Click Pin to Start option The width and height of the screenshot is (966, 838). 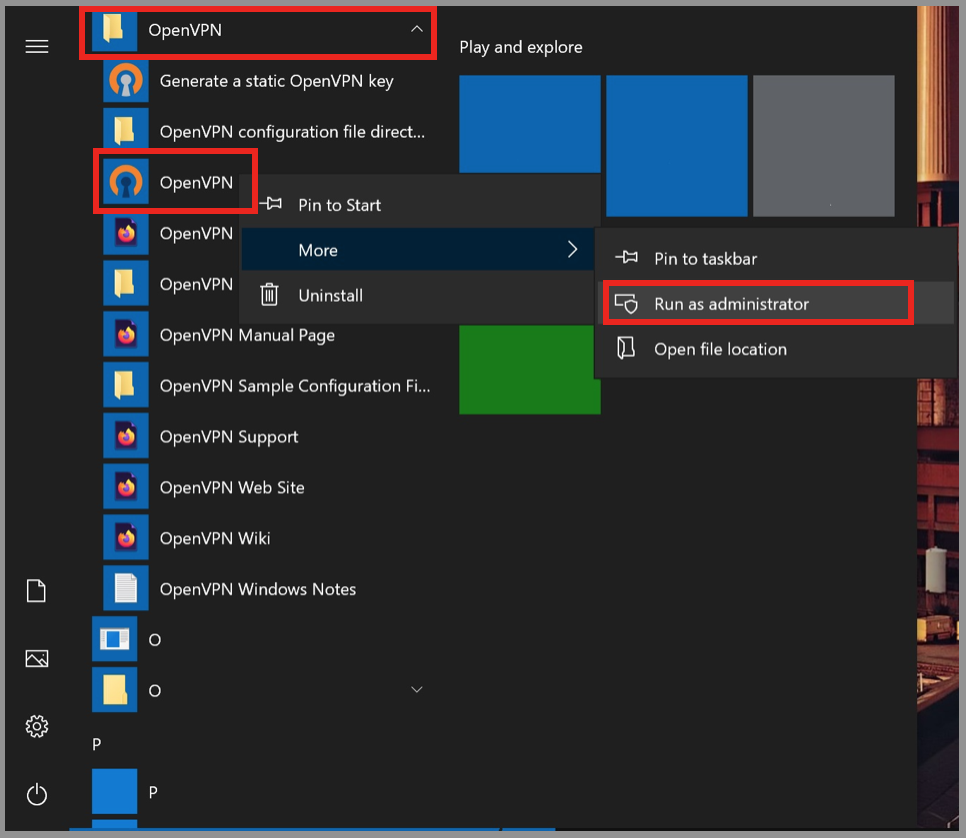tap(339, 205)
